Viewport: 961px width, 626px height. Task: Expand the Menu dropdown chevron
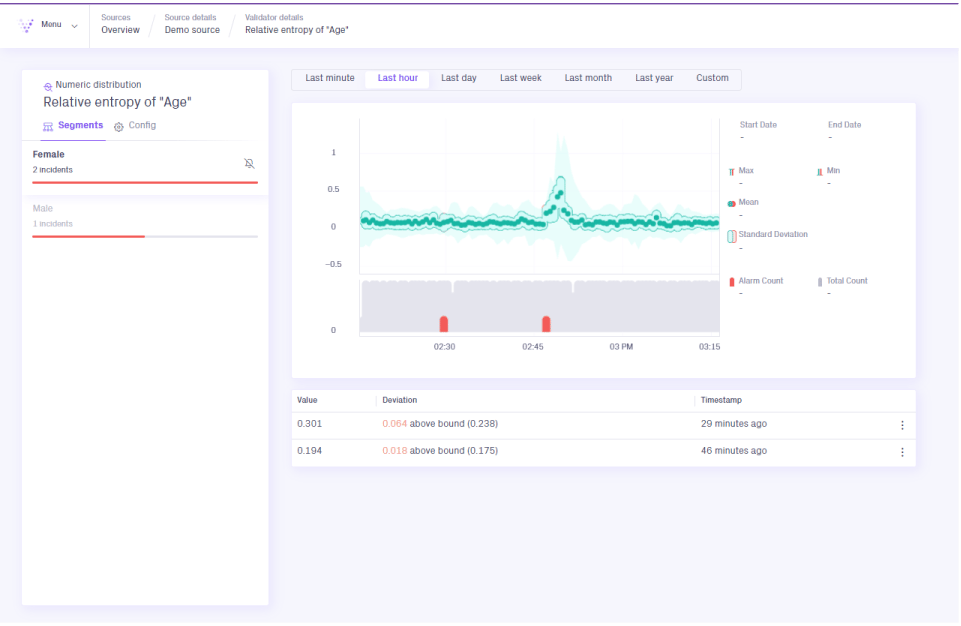[x=74, y=26]
